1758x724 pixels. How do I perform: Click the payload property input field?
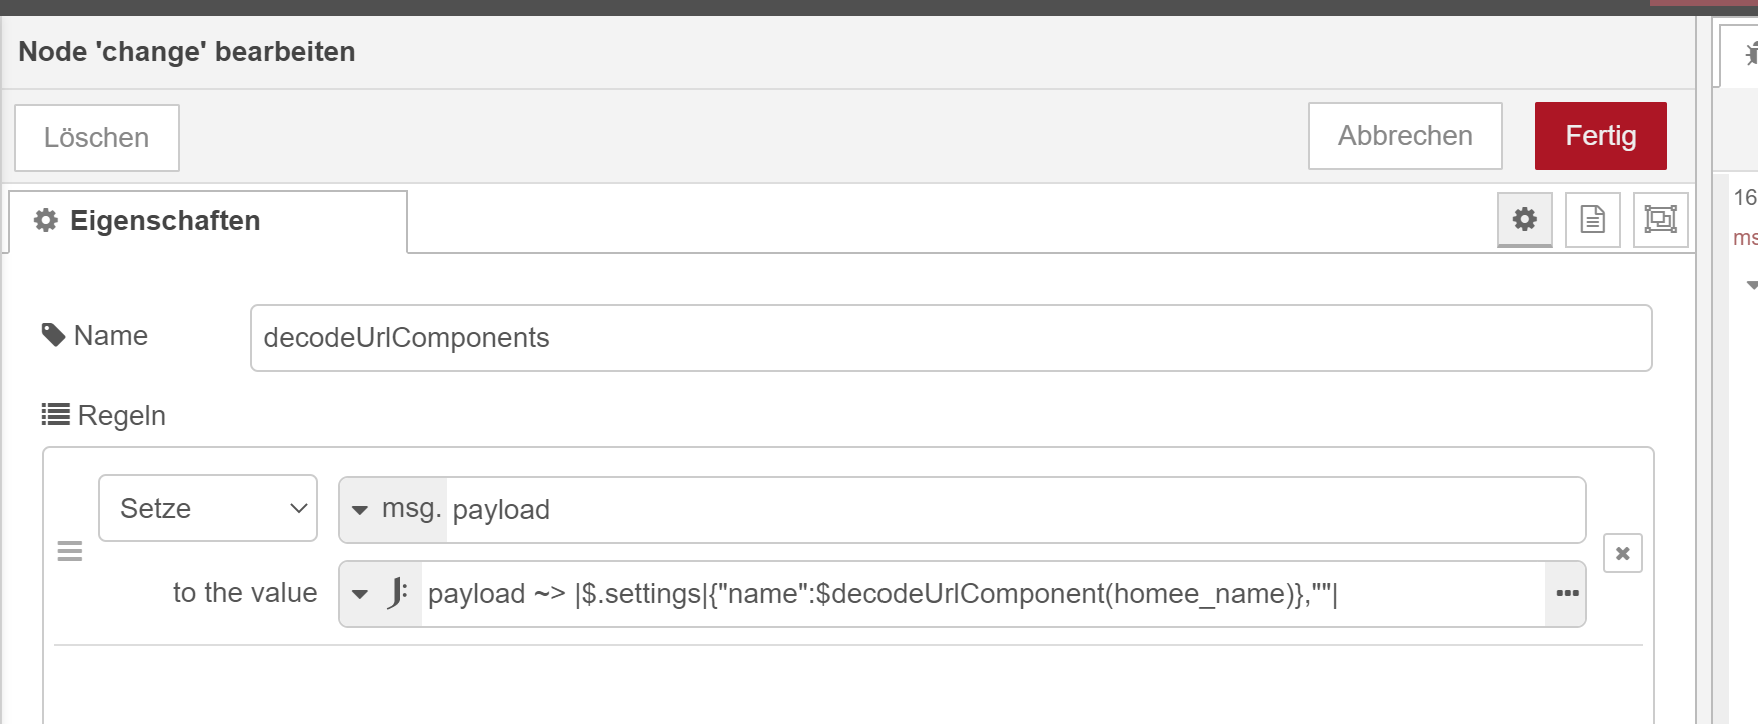[x=1015, y=510]
